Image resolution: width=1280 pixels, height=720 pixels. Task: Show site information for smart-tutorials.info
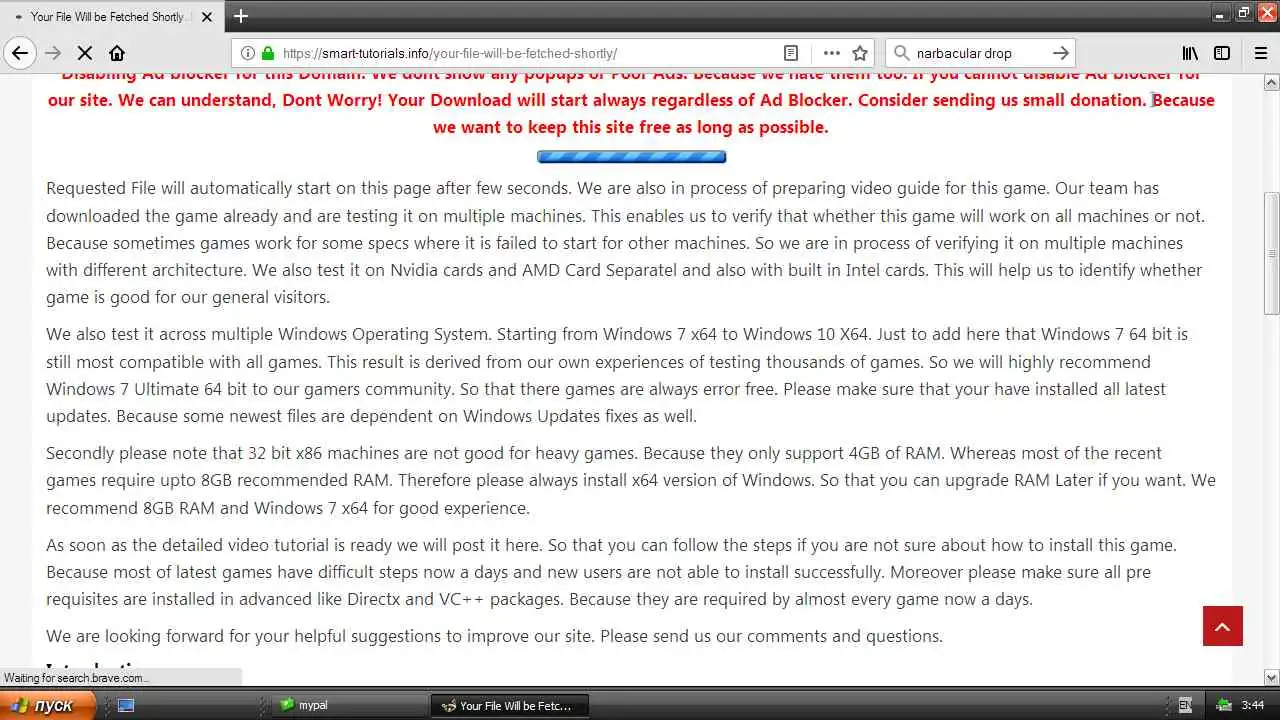point(246,53)
